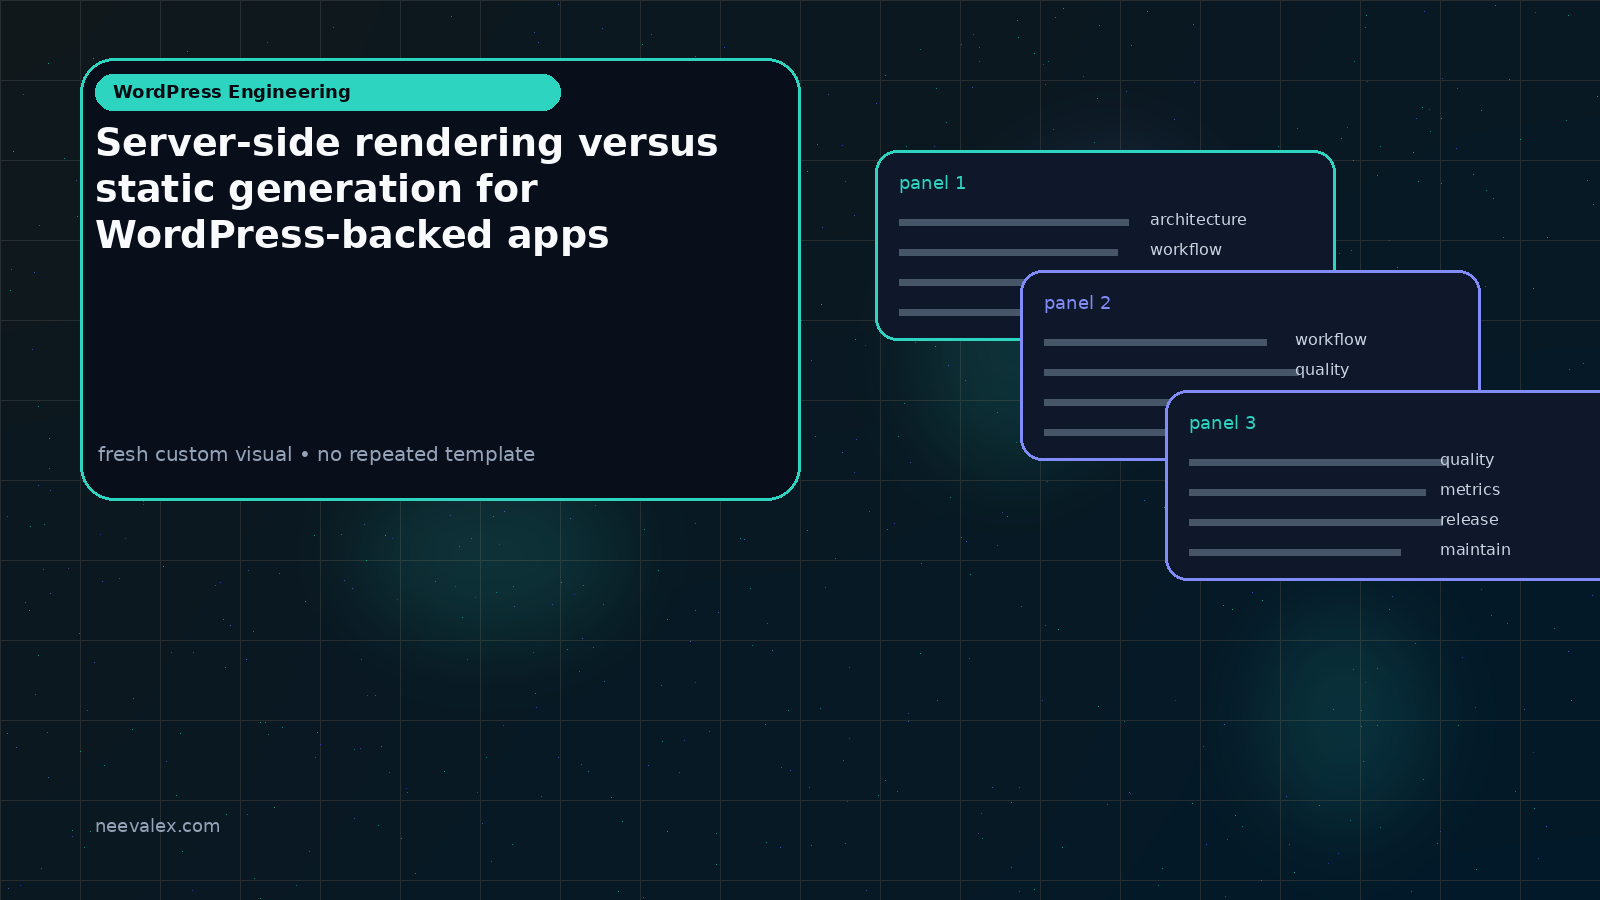Click the 'fresh custom visual' caption
1600x900 pixels.
(x=316, y=454)
